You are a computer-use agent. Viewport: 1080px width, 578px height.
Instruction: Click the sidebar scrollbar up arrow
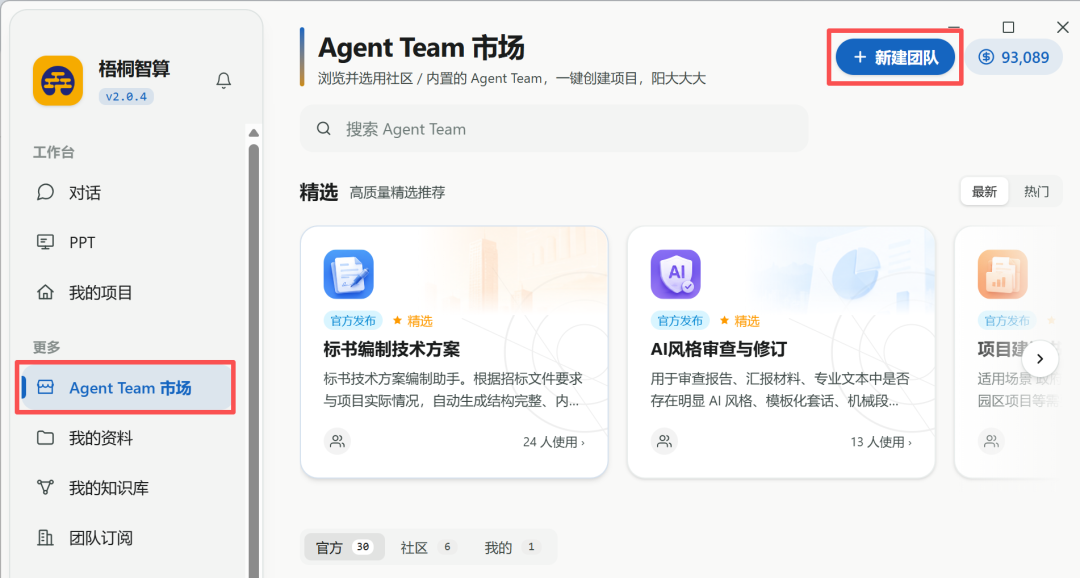coord(253,133)
